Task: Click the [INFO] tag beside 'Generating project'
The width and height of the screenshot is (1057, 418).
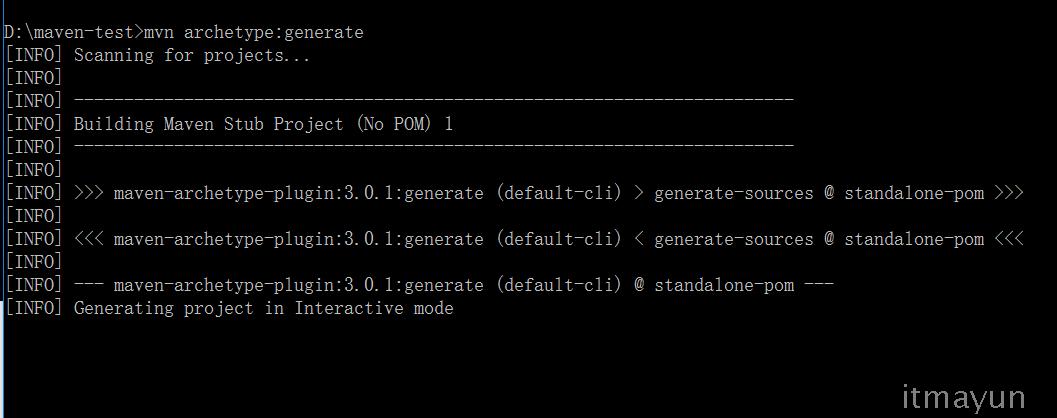Action: tap(33, 309)
